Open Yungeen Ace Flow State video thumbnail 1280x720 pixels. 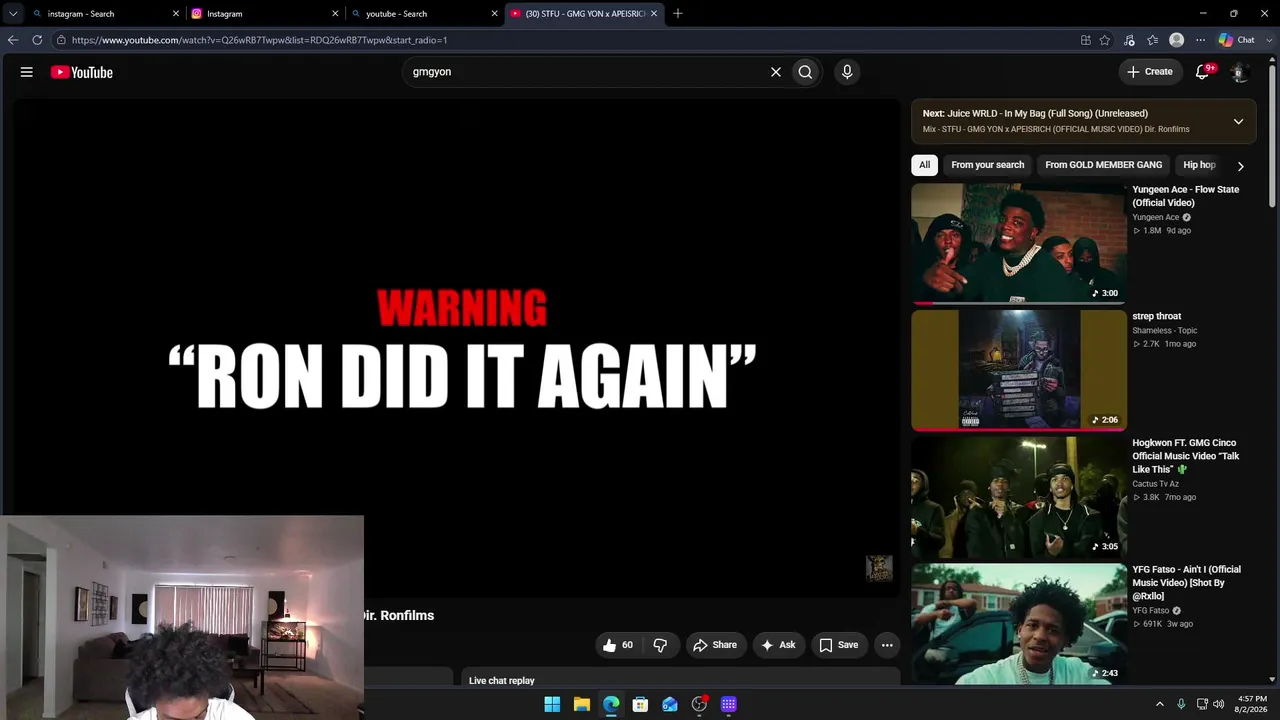click(1019, 243)
